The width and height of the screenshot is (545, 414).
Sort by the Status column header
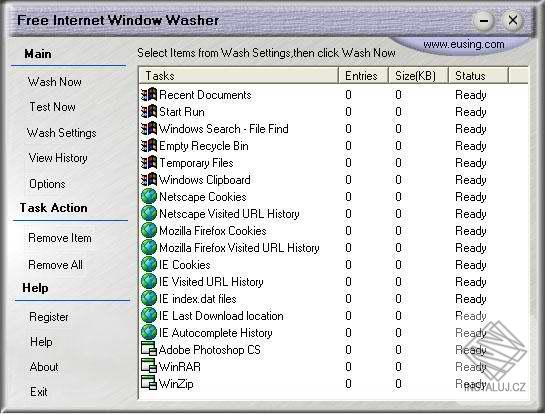479,76
